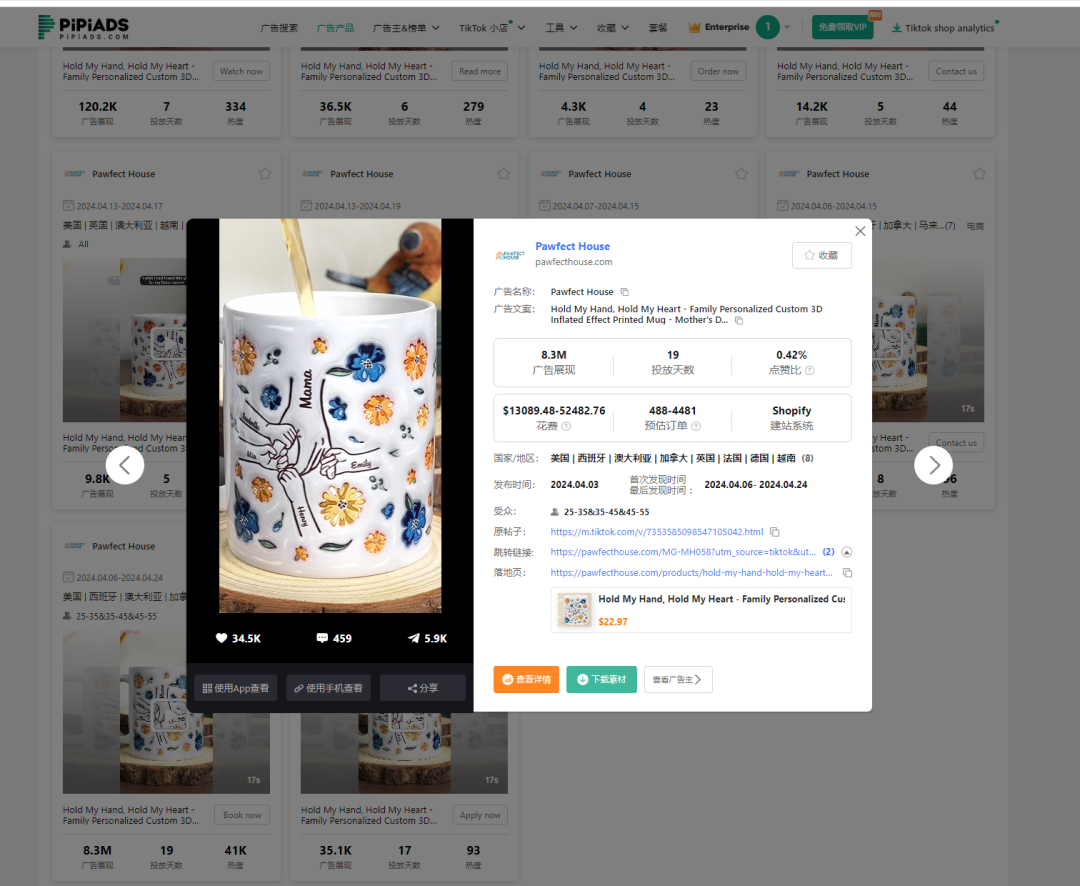The height and width of the screenshot is (886, 1080).
Task: Go to the next ad with right arrow
Action: [x=933, y=465]
